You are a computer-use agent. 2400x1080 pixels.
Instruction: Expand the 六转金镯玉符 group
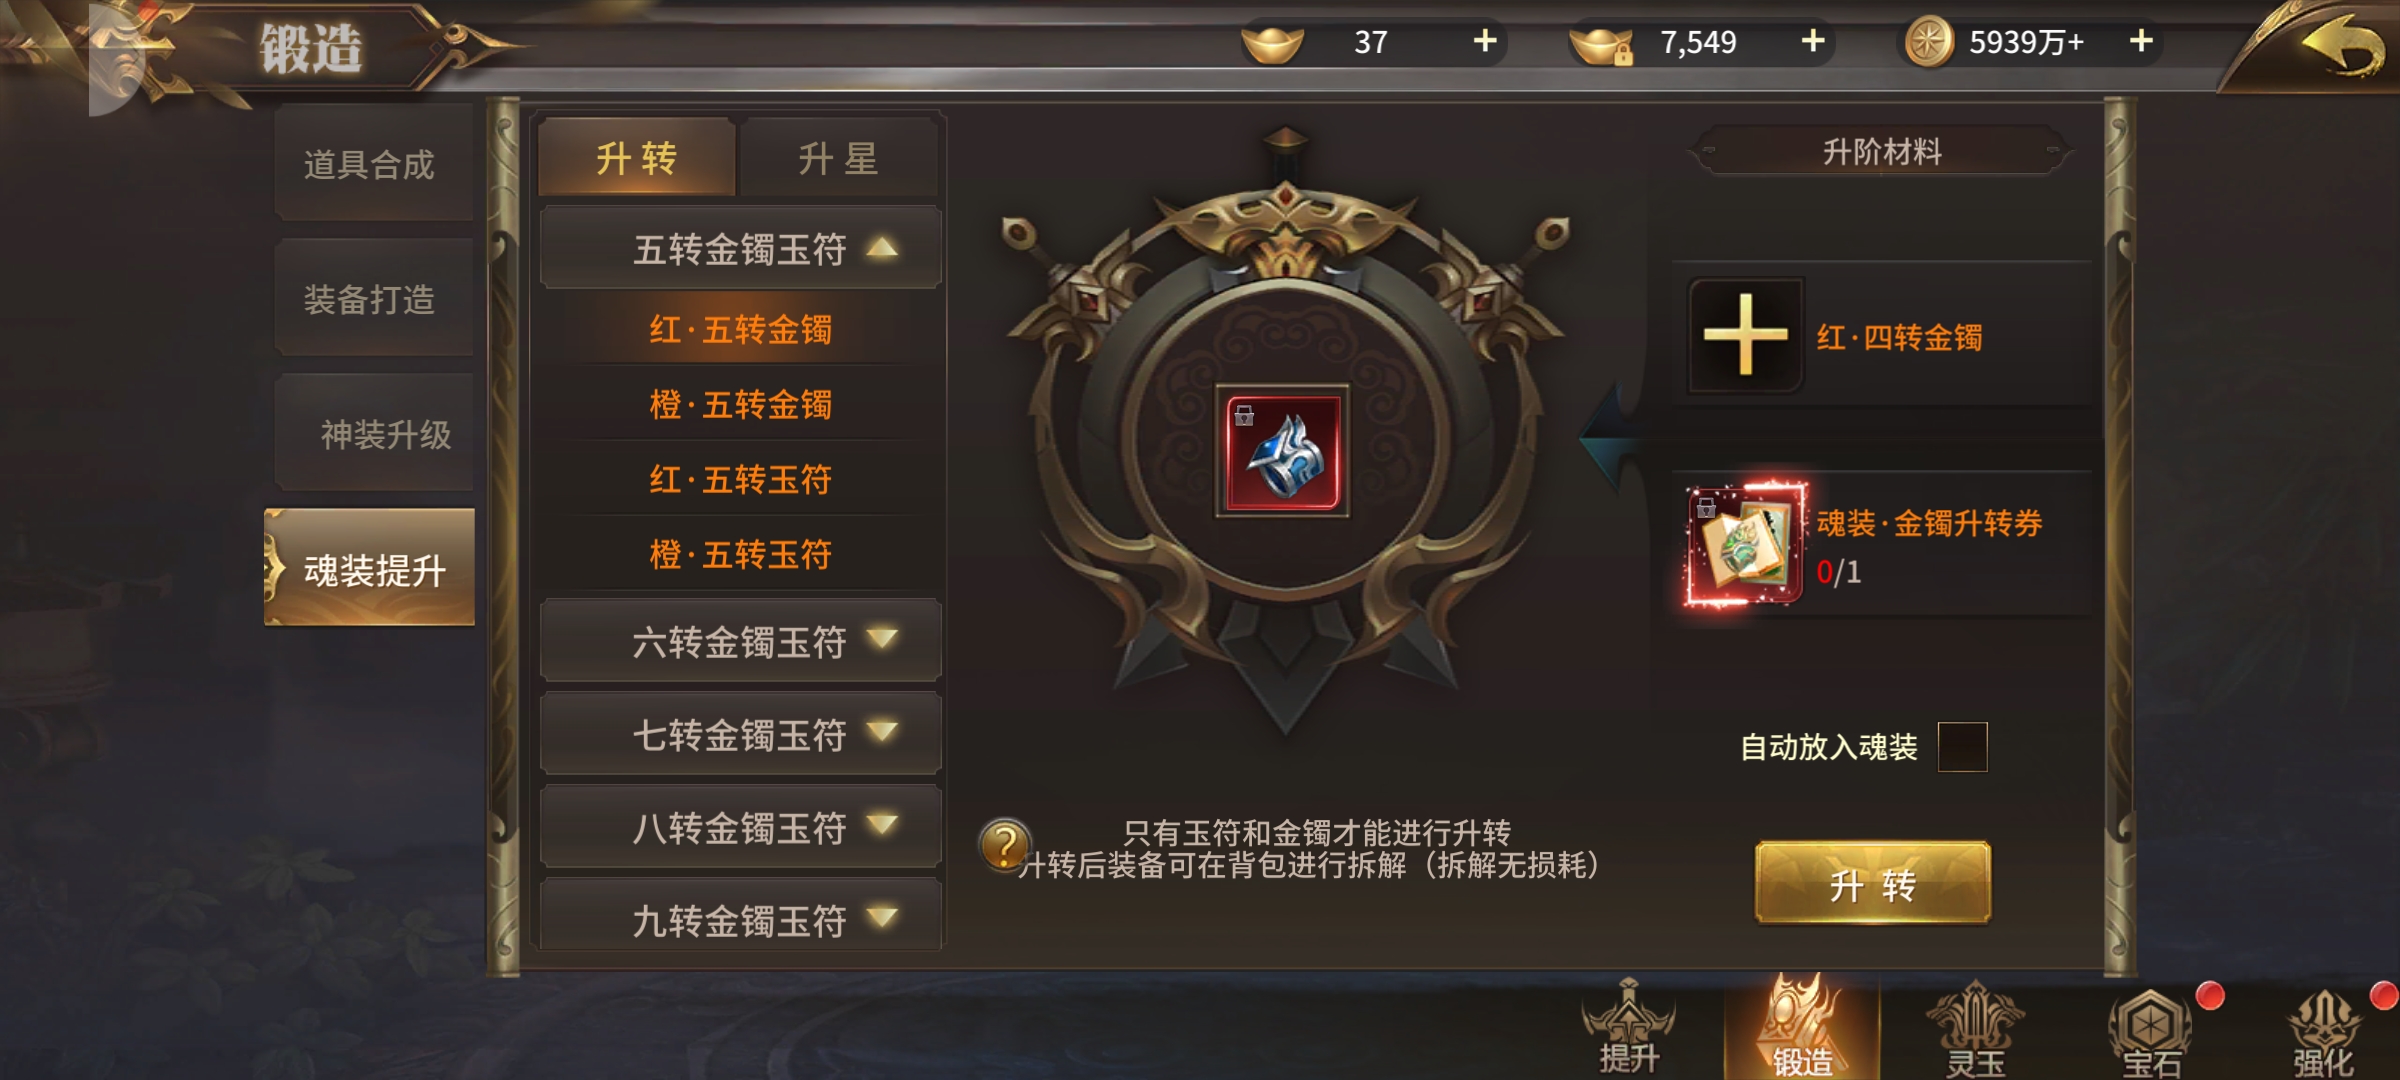740,641
